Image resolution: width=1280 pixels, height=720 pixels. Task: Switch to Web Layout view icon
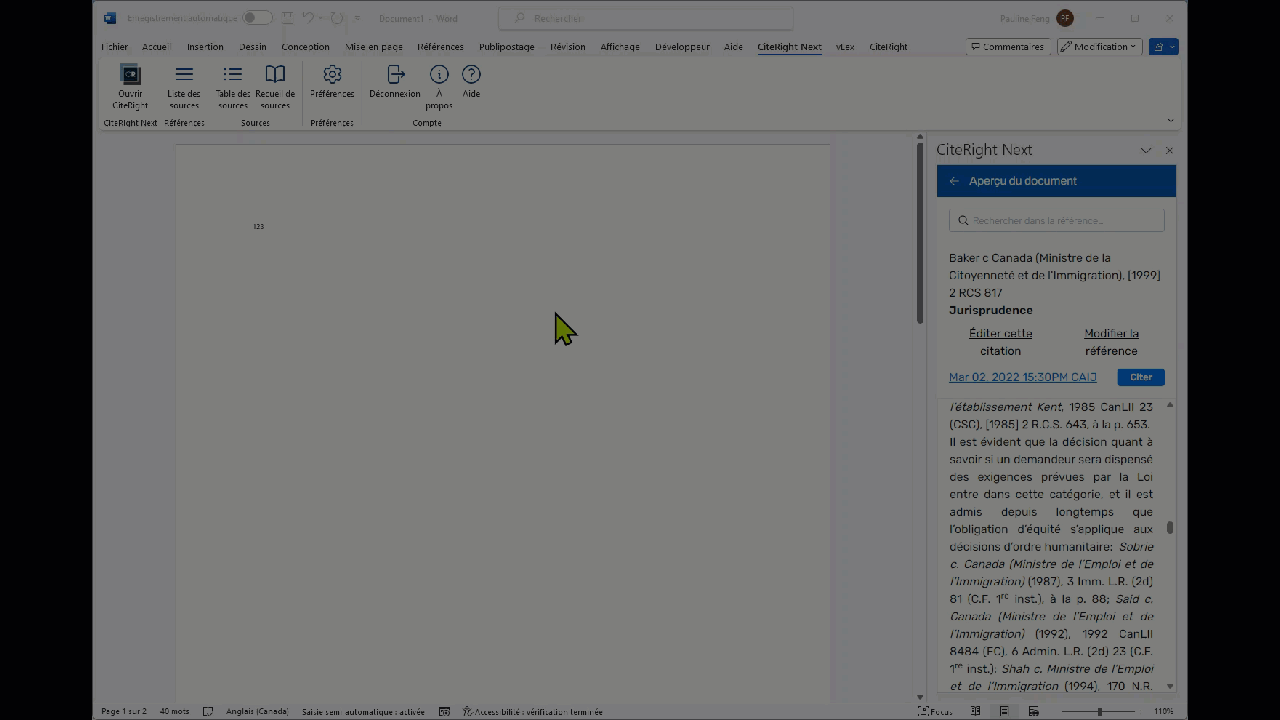click(x=1034, y=711)
